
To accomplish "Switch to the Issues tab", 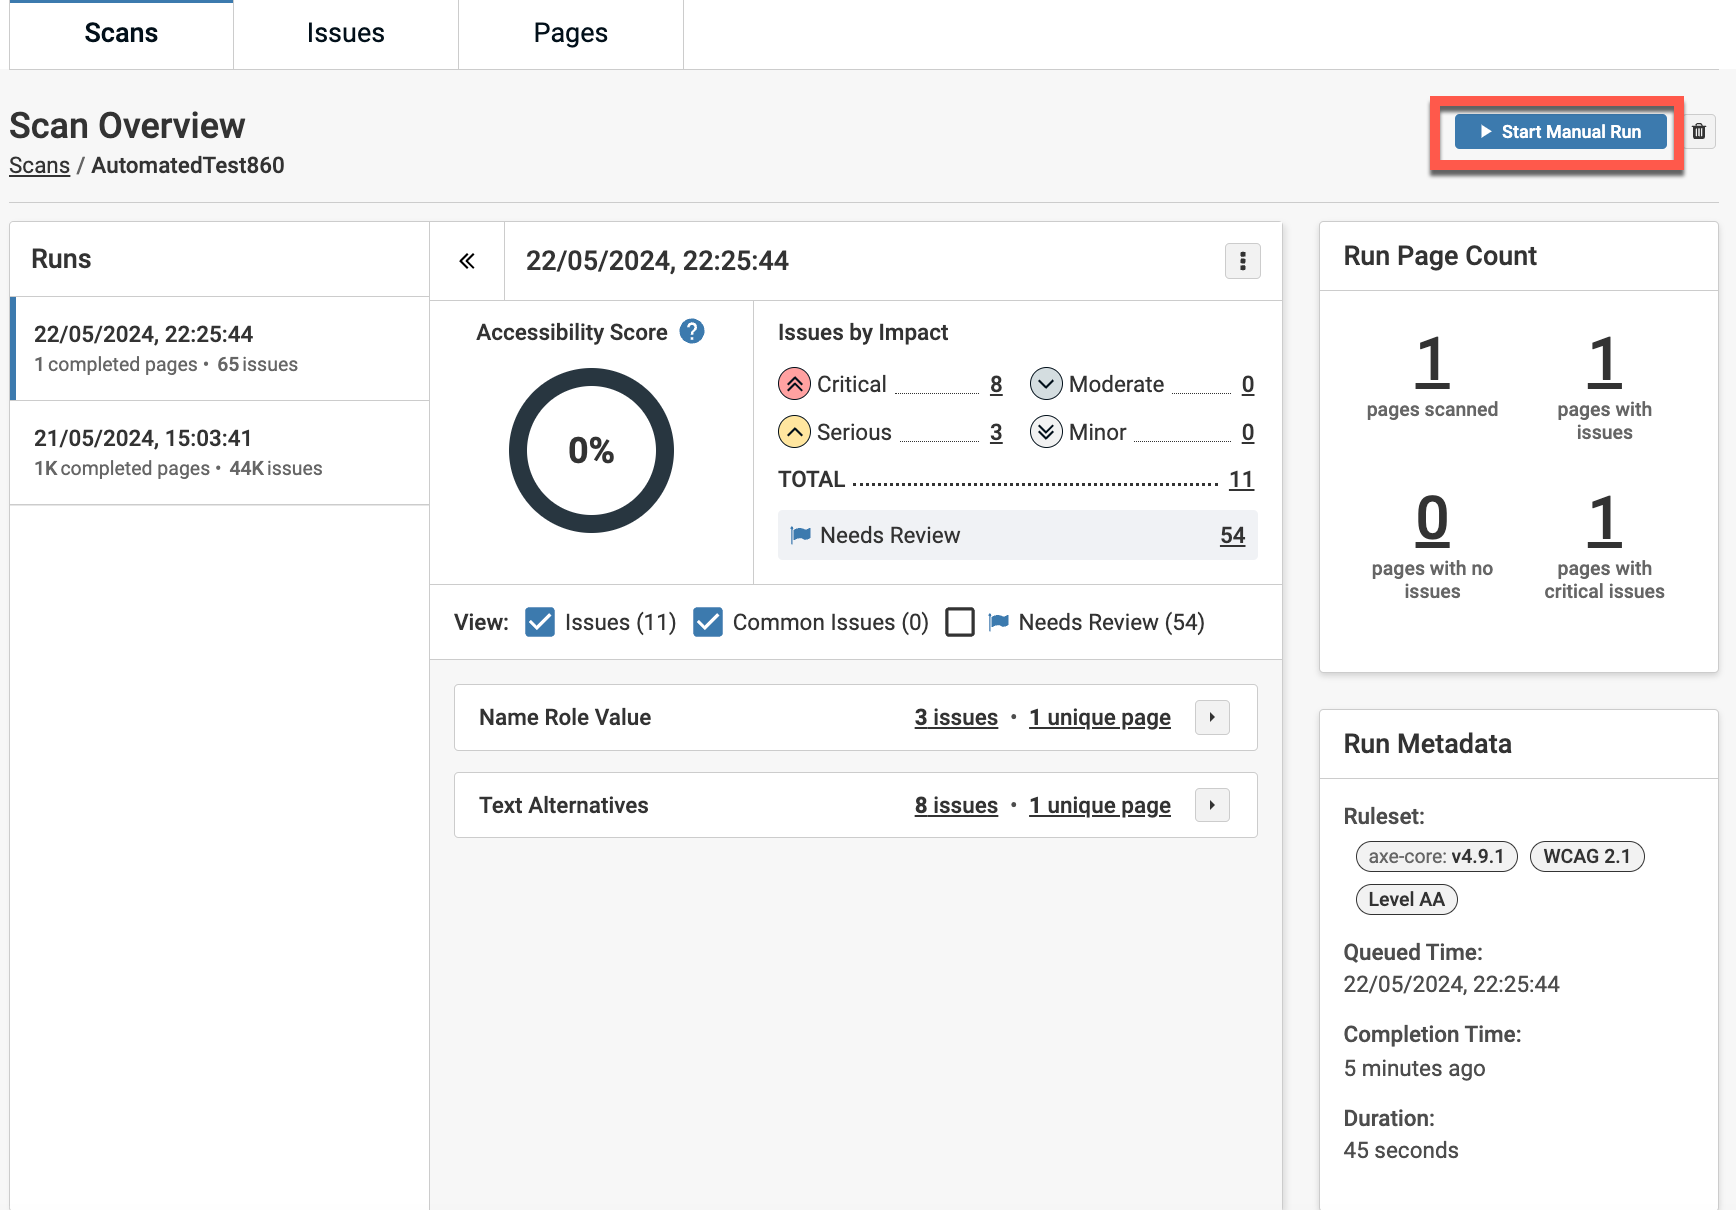I will (x=345, y=34).
